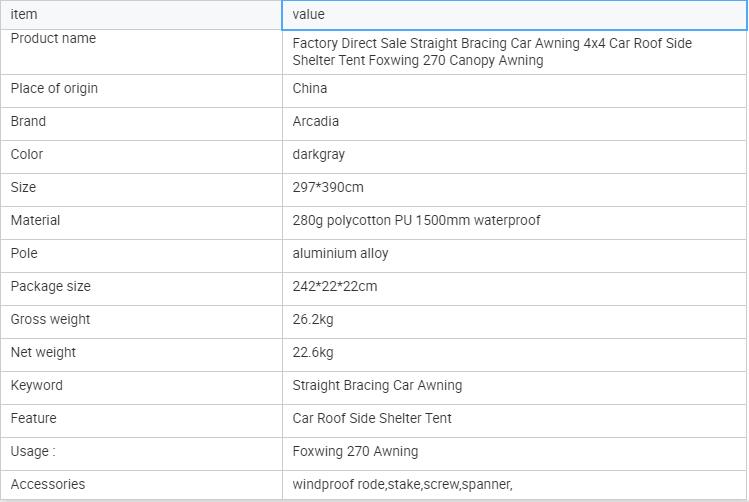
Task: Click the 'darkgray' color value
Action: click(x=319, y=154)
